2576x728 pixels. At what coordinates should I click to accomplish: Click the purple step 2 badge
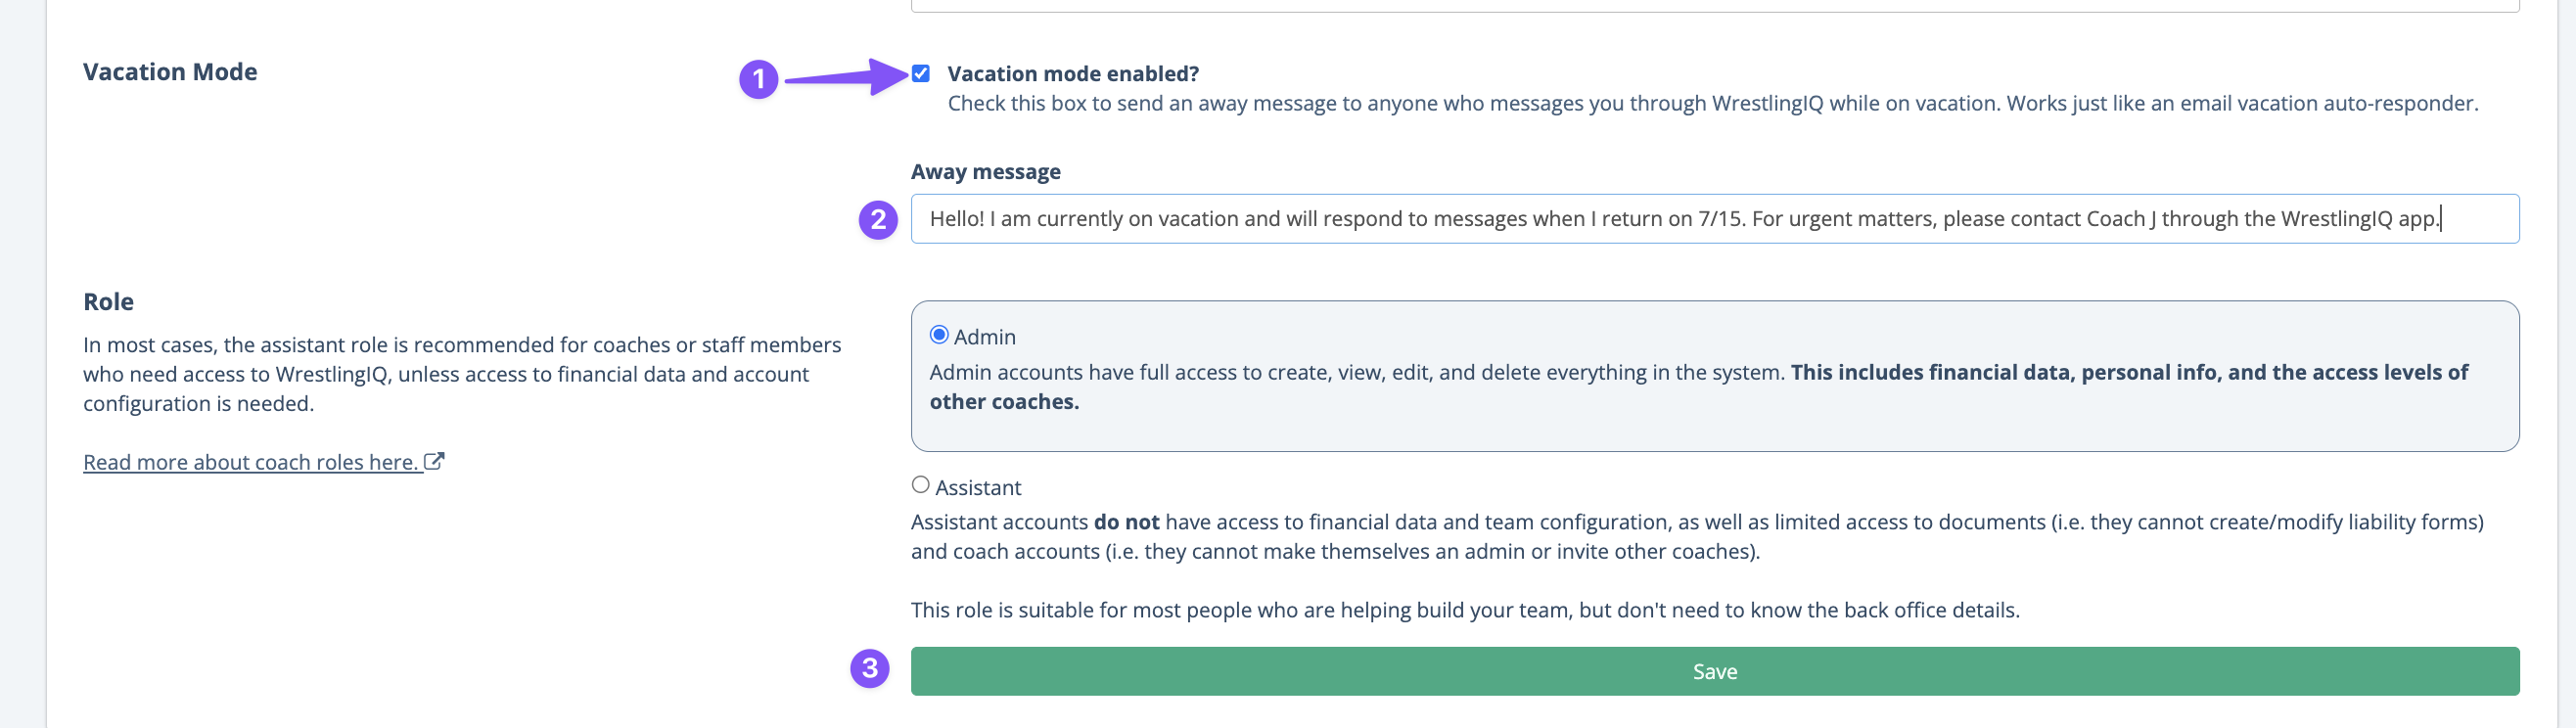pyautogui.click(x=878, y=219)
